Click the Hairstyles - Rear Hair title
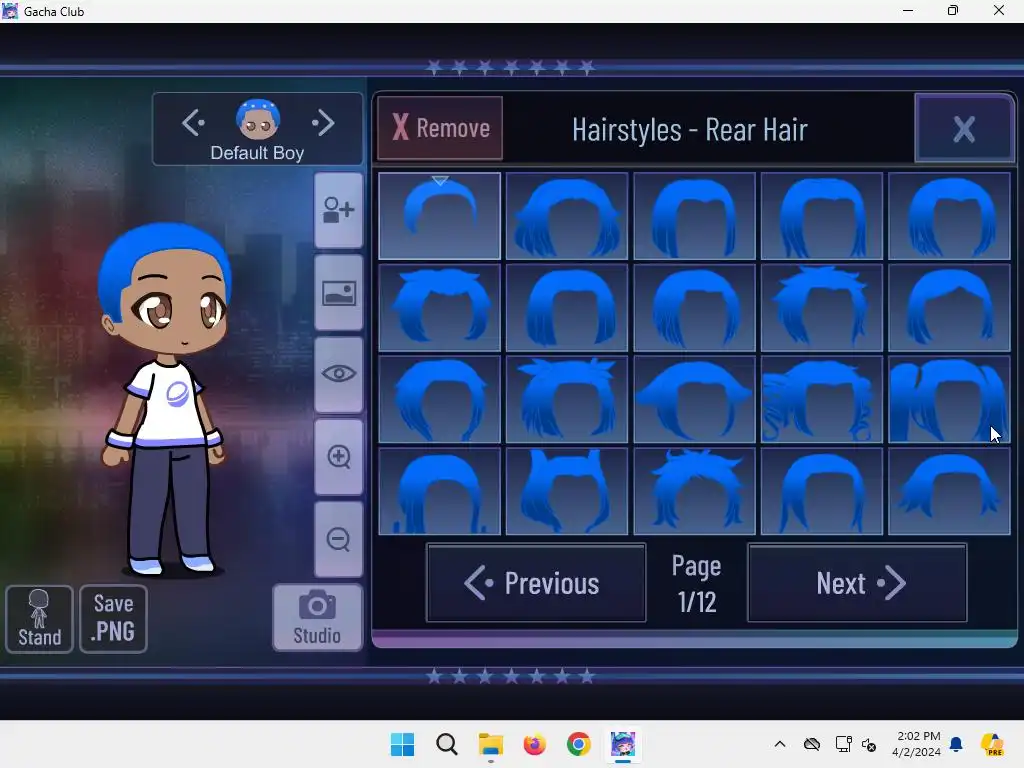 [x=690, y=129]
